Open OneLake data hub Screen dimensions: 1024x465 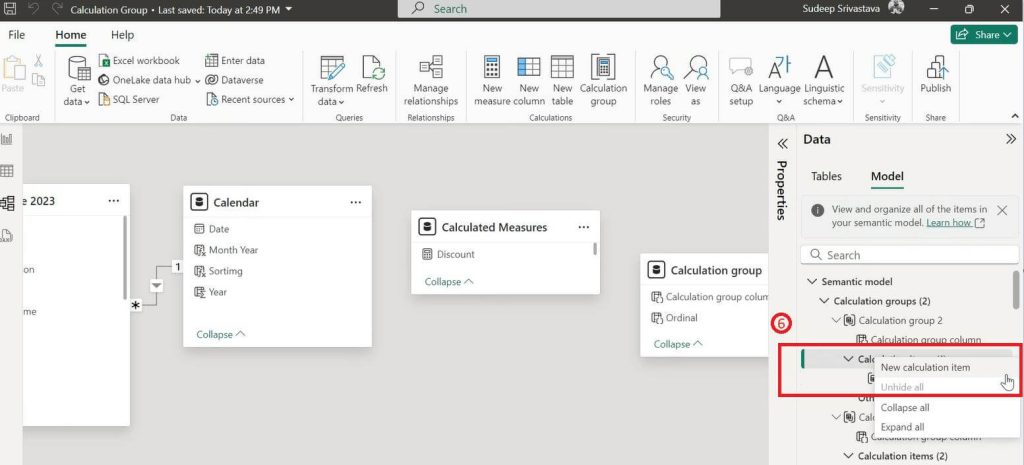tap(149, 80)
